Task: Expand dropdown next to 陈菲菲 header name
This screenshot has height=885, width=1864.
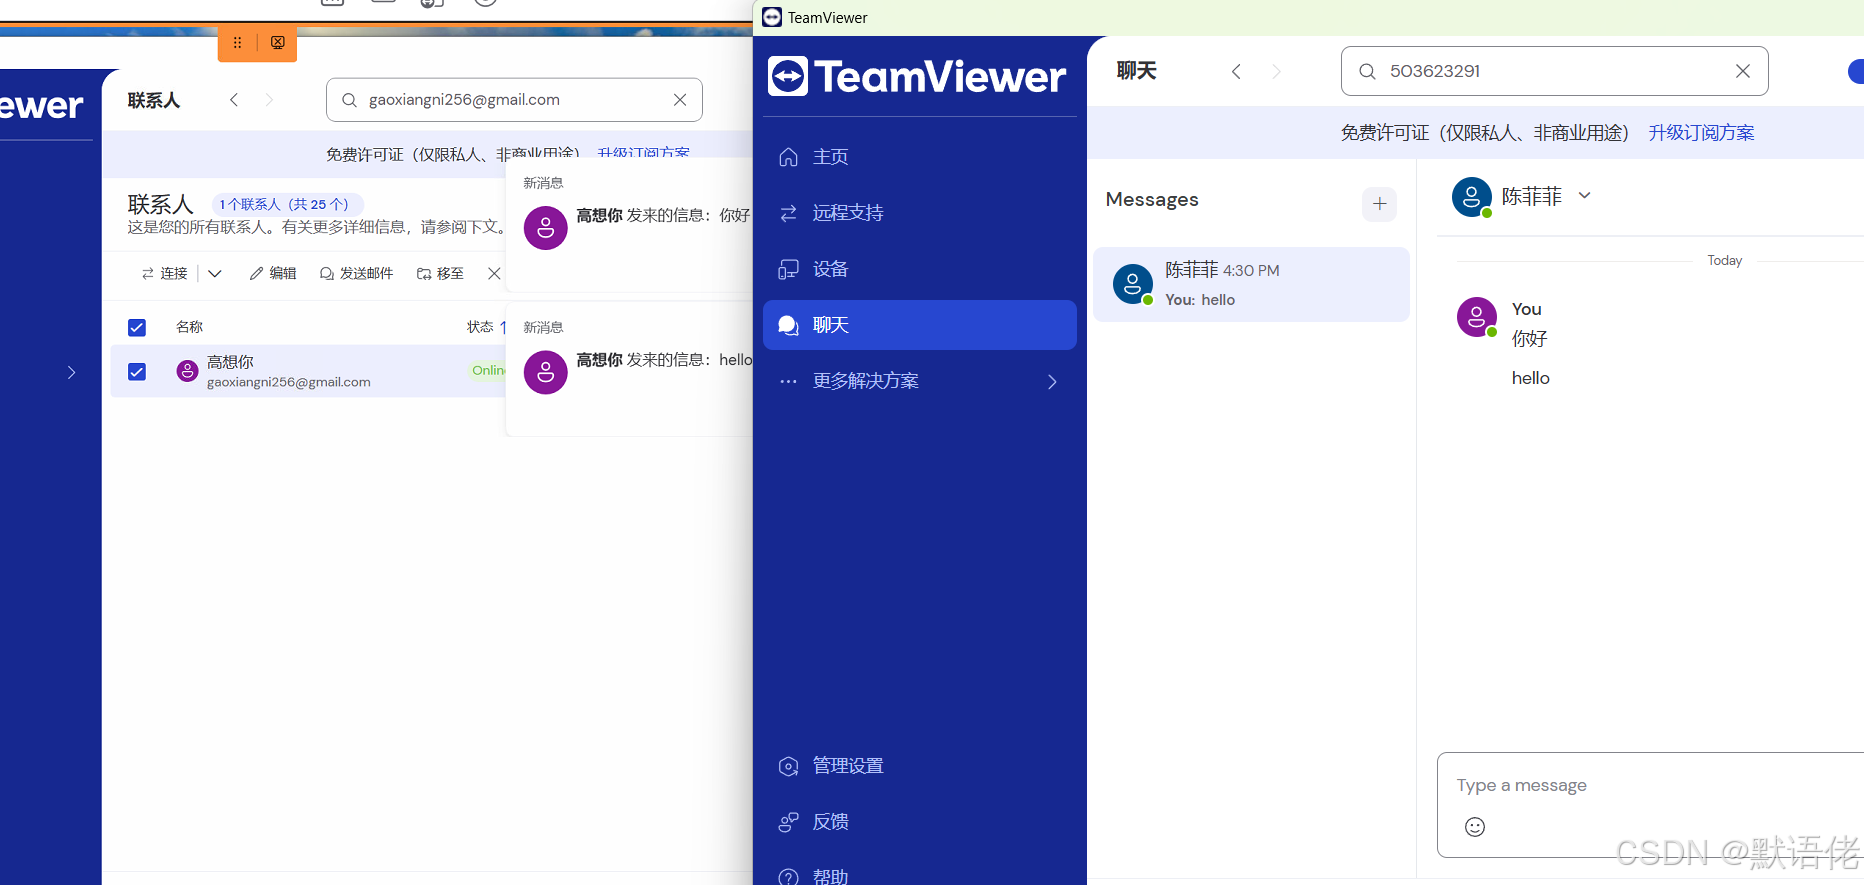Action: [x=1584, y=196]
